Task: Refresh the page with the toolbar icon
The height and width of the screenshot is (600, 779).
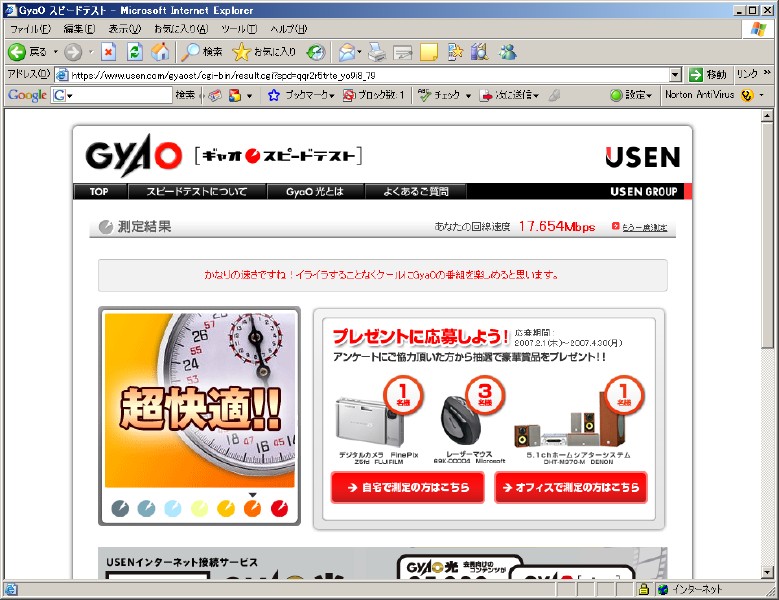Action: (x=134, y=51)
